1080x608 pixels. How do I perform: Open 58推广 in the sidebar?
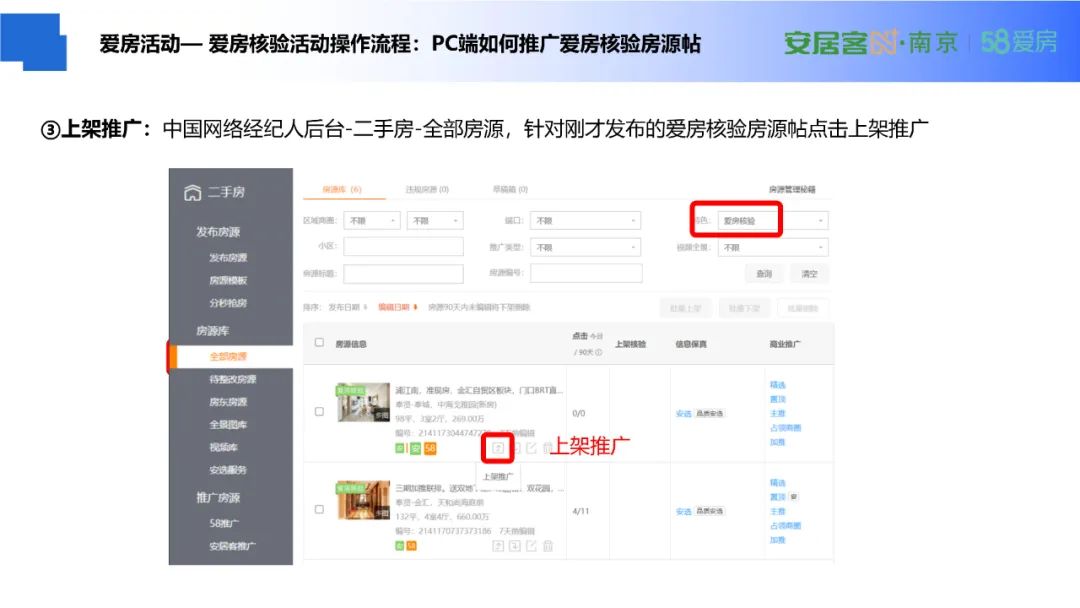224,523
